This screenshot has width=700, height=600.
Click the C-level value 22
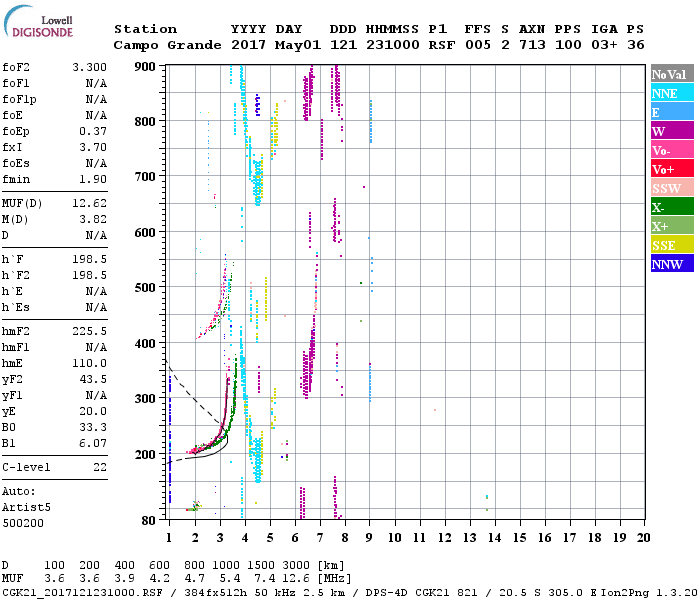point(98,467)
